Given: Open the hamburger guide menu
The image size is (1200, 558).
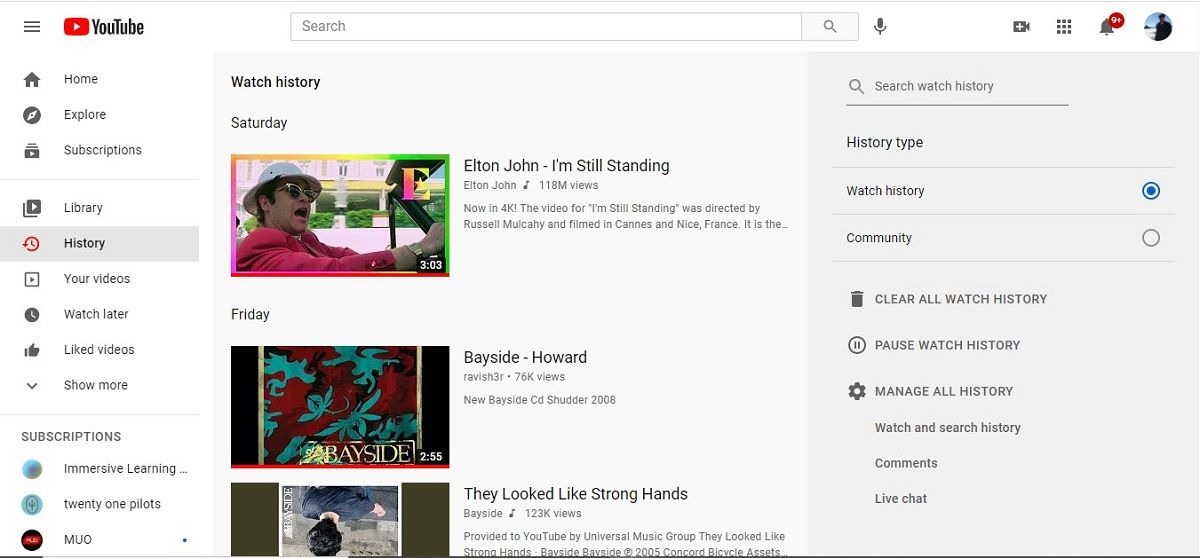Looking at the screenshot, I should click(32, 27).
